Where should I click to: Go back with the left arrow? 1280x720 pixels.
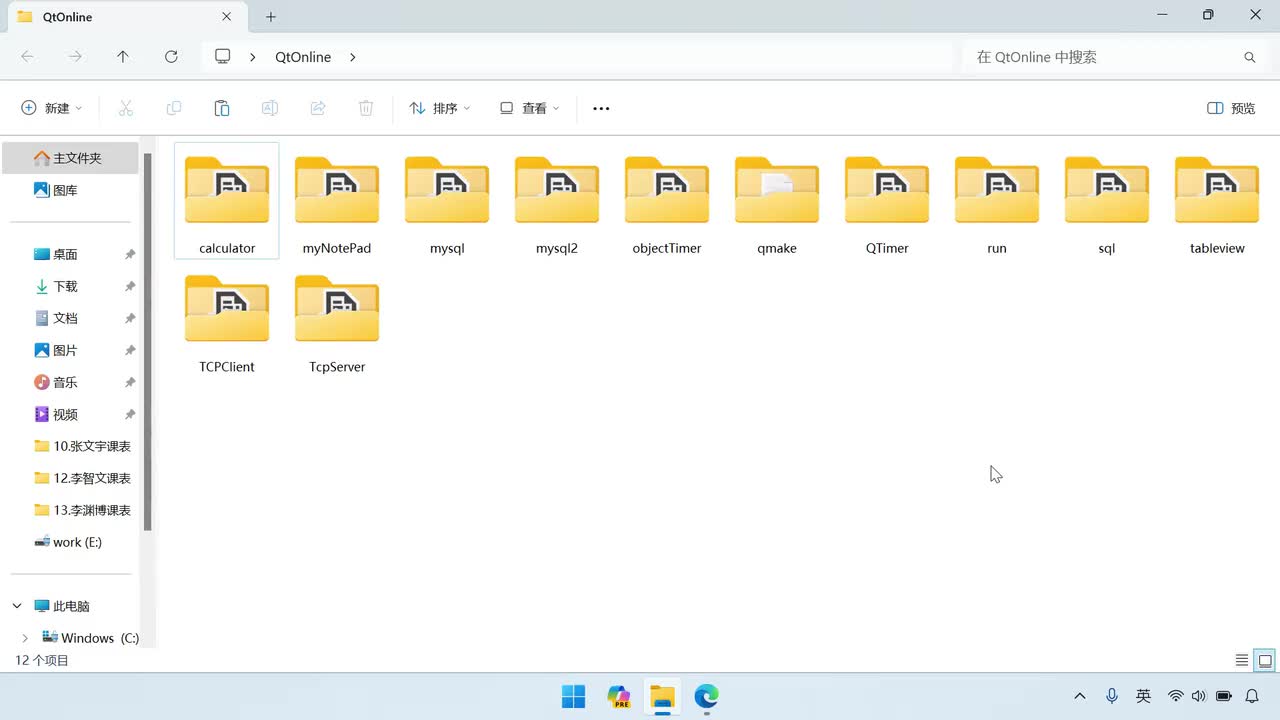pos(27,57)
